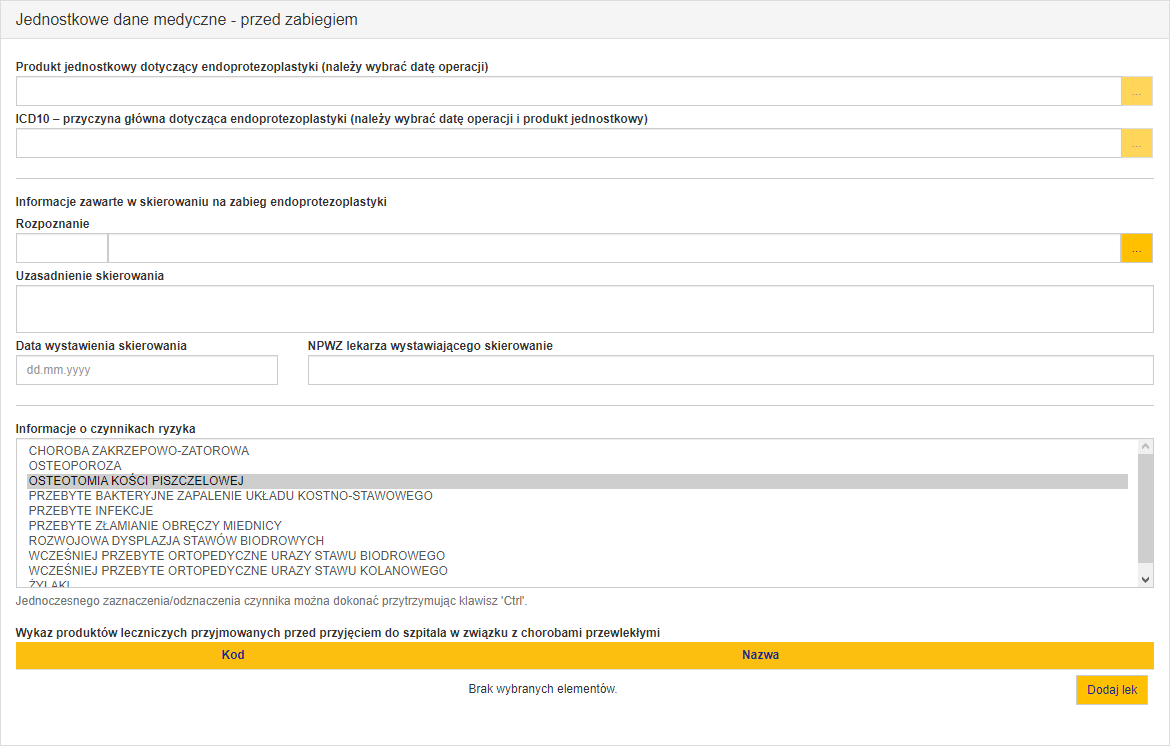The width and height of the screenshot is (1170, 746).
Task: Select PRZEBYTE INFEKCJE risk factor
Action: click(x=91, y=511)
